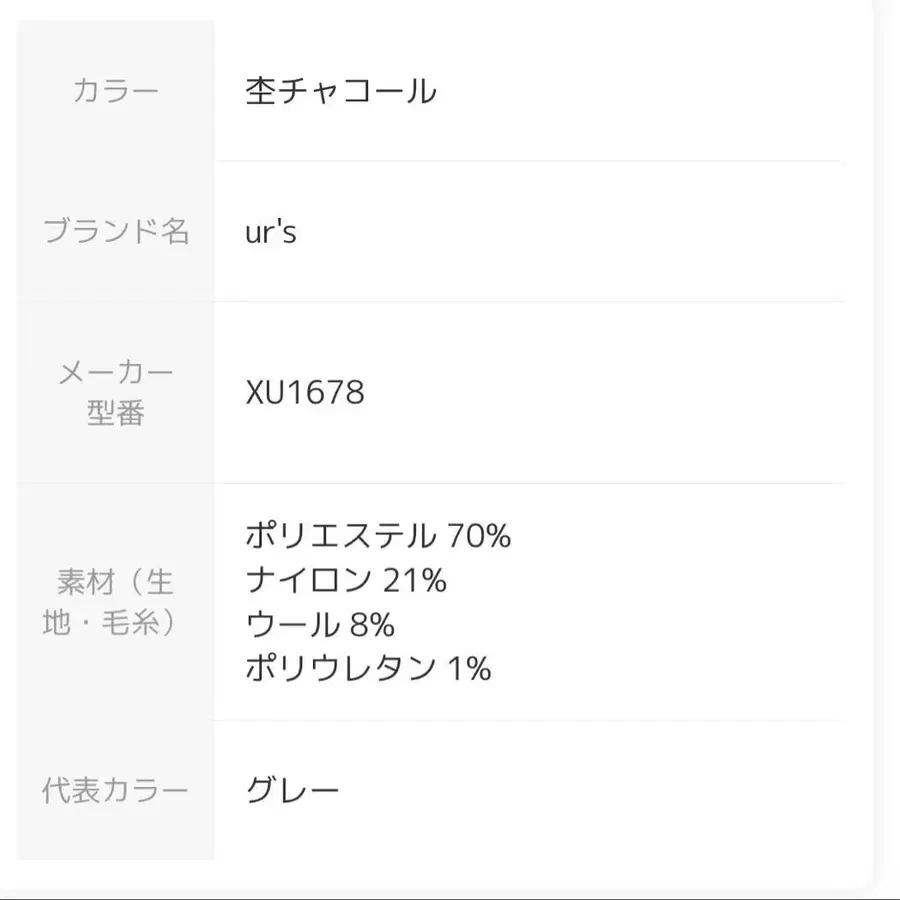Click the 1% percentage value
This screenshot has height=900, width=900.
coord(469,668)
